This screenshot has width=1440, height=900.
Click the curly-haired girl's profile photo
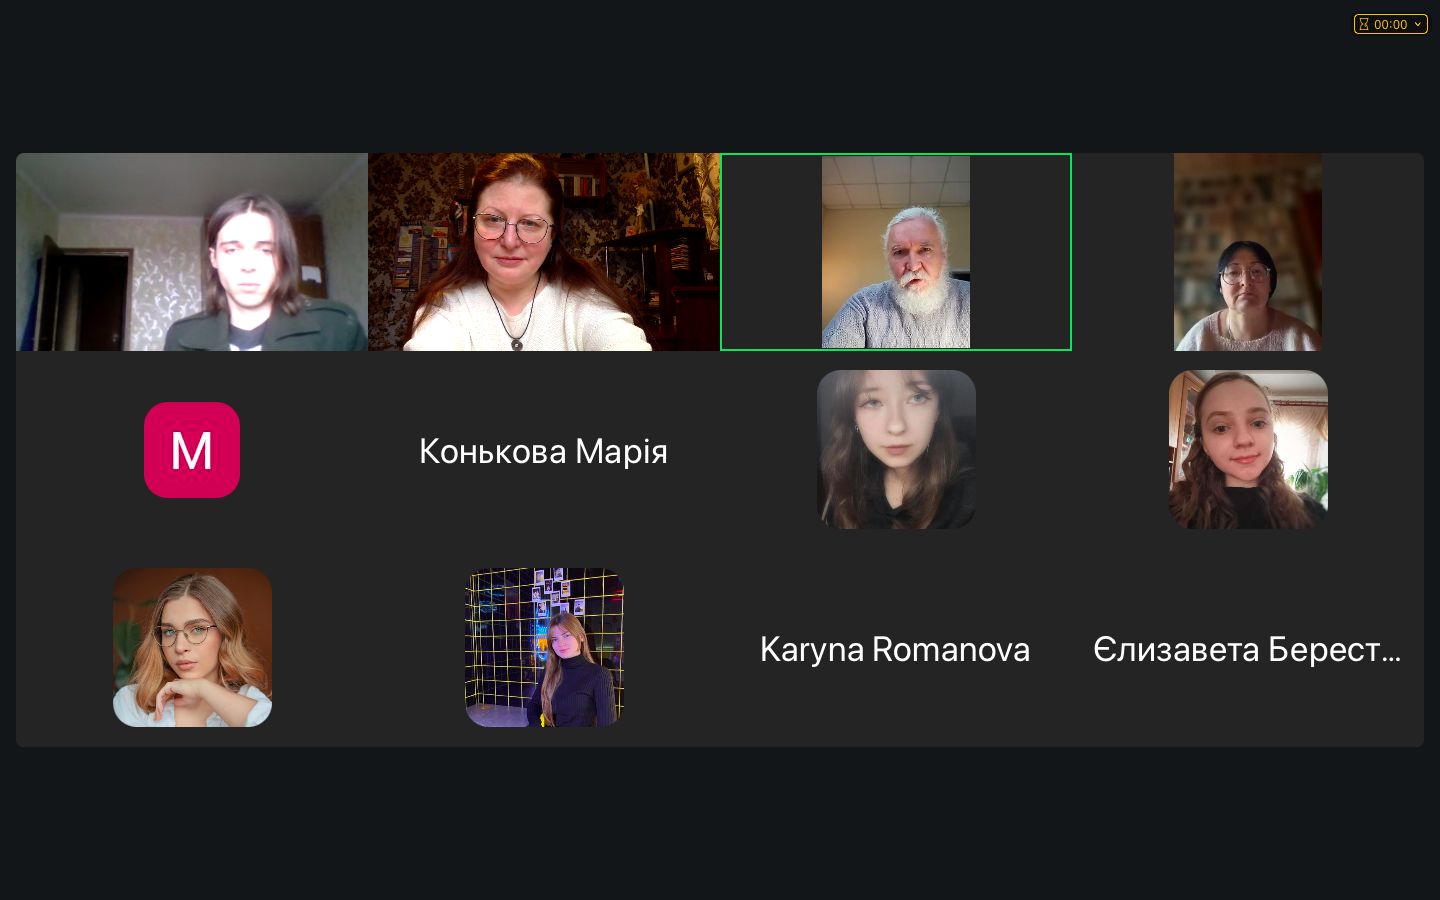[1248, 450]
